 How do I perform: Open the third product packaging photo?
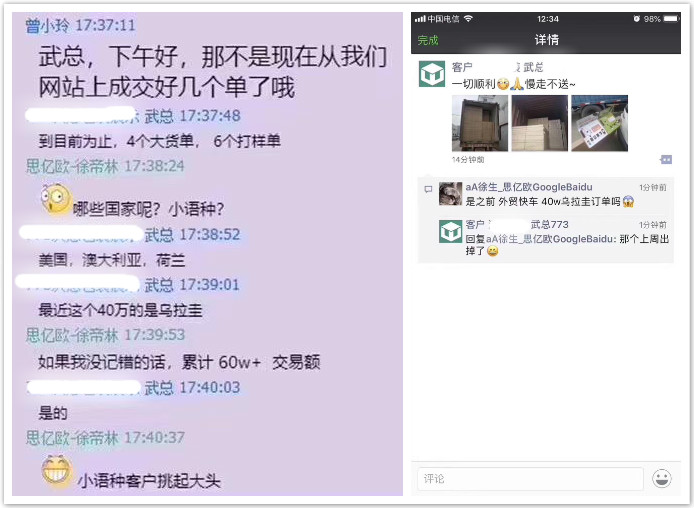pos(599,123)
